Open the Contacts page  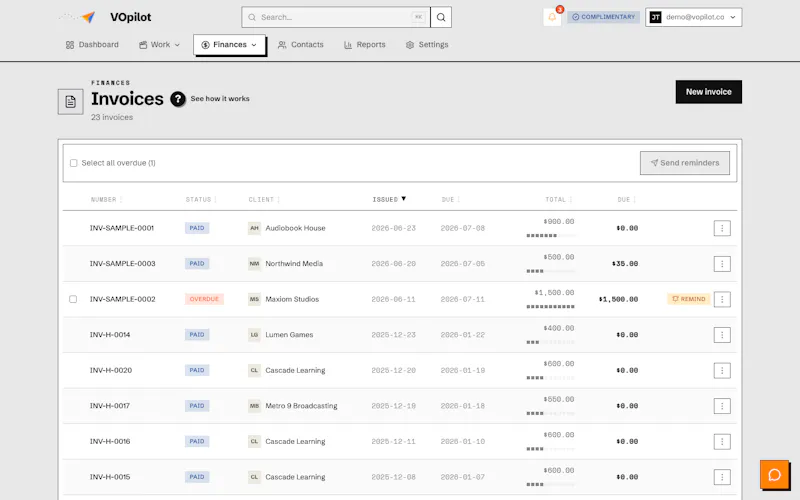point(301,45)
